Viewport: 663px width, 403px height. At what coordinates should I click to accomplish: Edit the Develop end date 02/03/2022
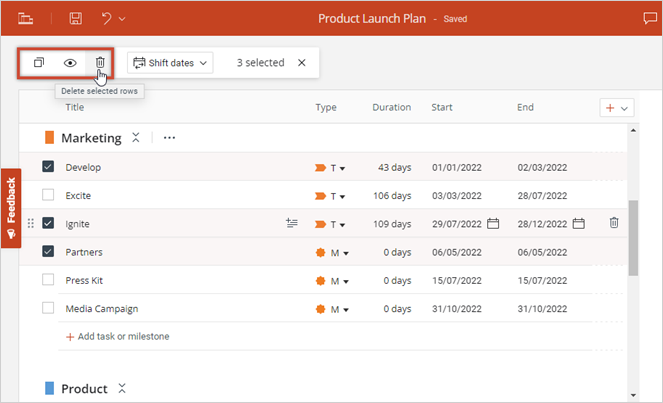point(542,167)
